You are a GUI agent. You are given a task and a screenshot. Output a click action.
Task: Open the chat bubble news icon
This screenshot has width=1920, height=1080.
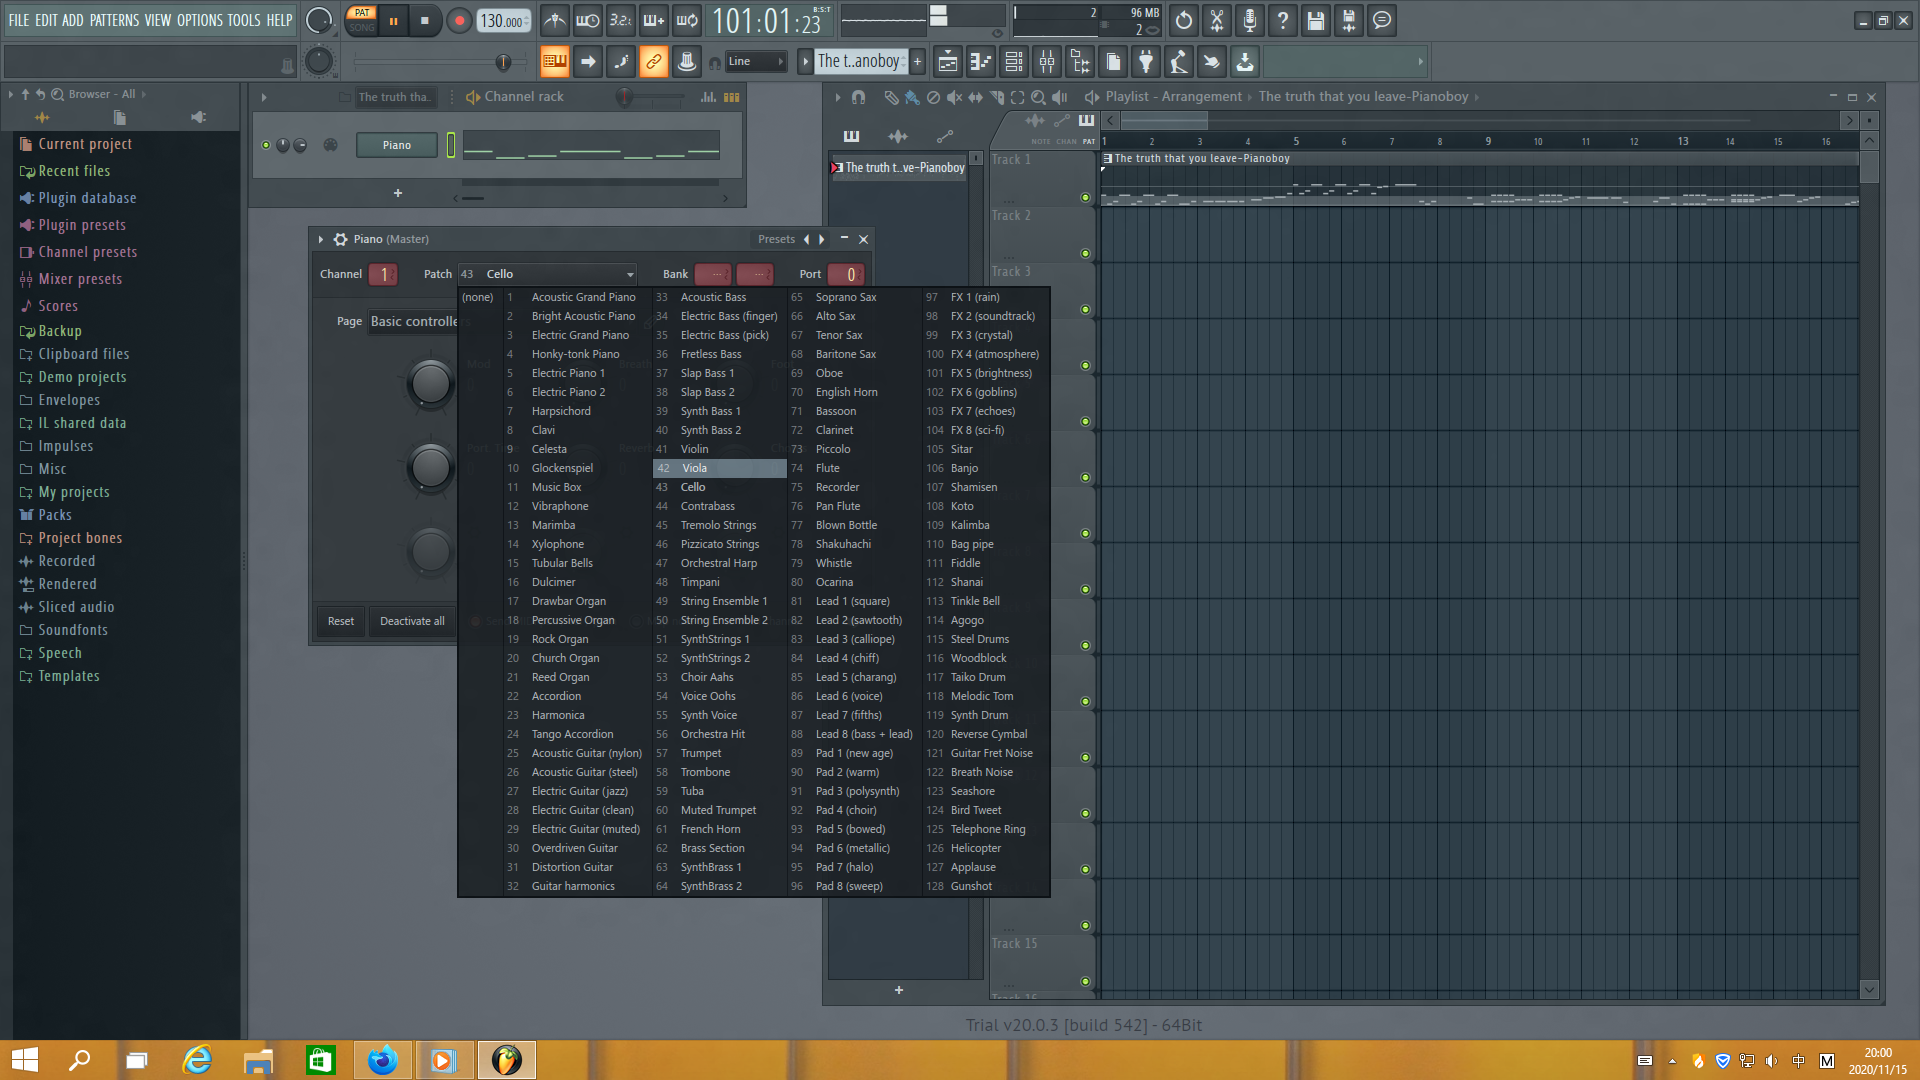[1382, 20]
